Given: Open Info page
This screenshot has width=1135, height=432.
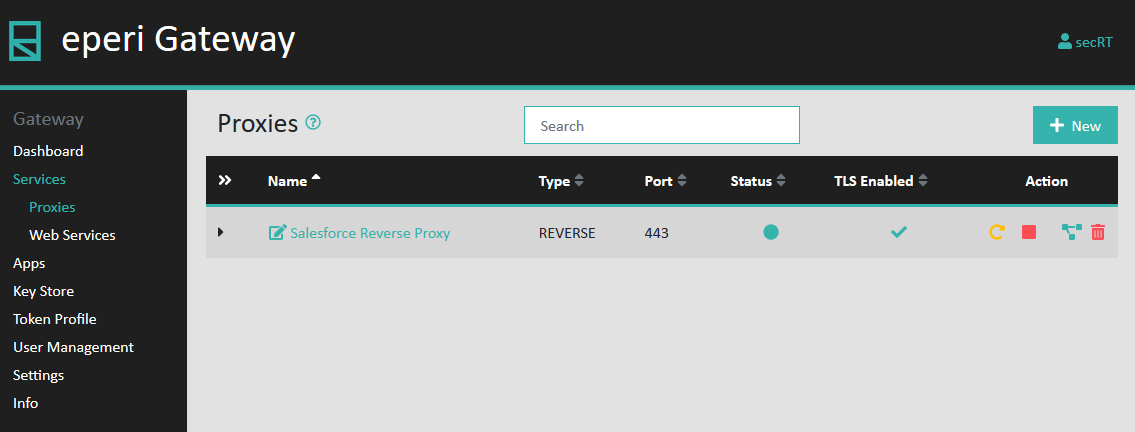Looking at the screenshot, I should 25,403.
